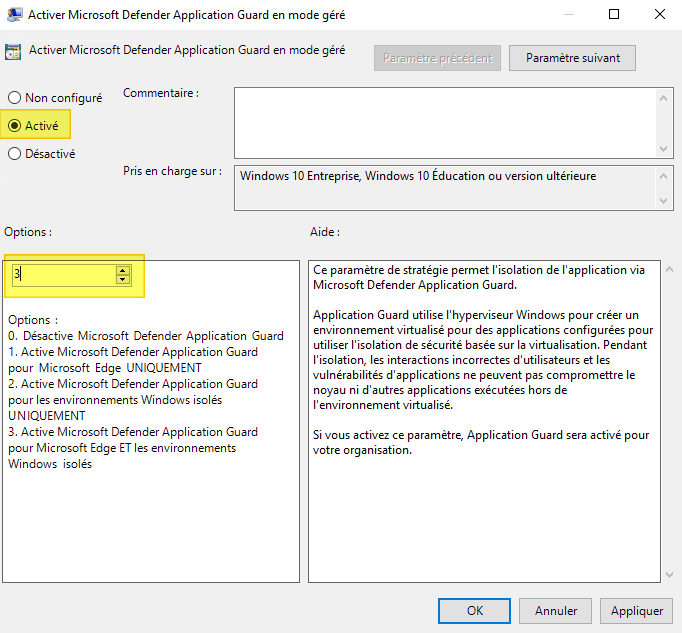The image size is (682, 633).
Task: Cancel with the Annuler button
Action: (x=555, y=611)
